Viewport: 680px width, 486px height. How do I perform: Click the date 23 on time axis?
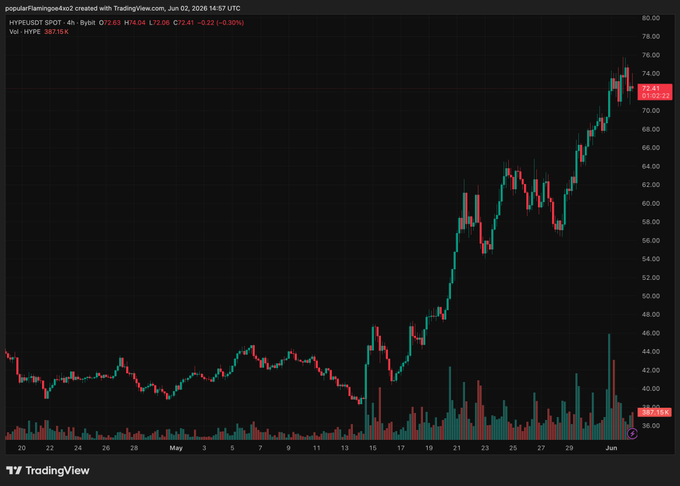tap(485, 448)
